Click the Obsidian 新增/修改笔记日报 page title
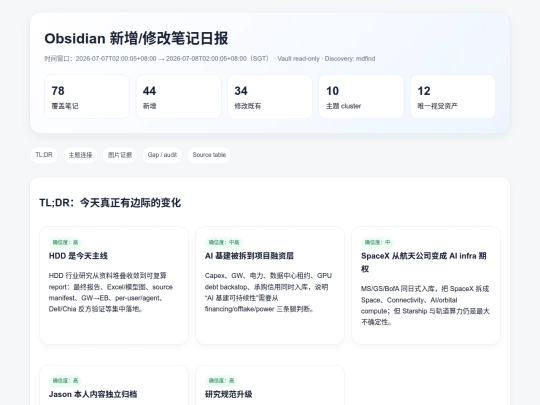This screenshot has width=540, height=405. pos(136,38)
